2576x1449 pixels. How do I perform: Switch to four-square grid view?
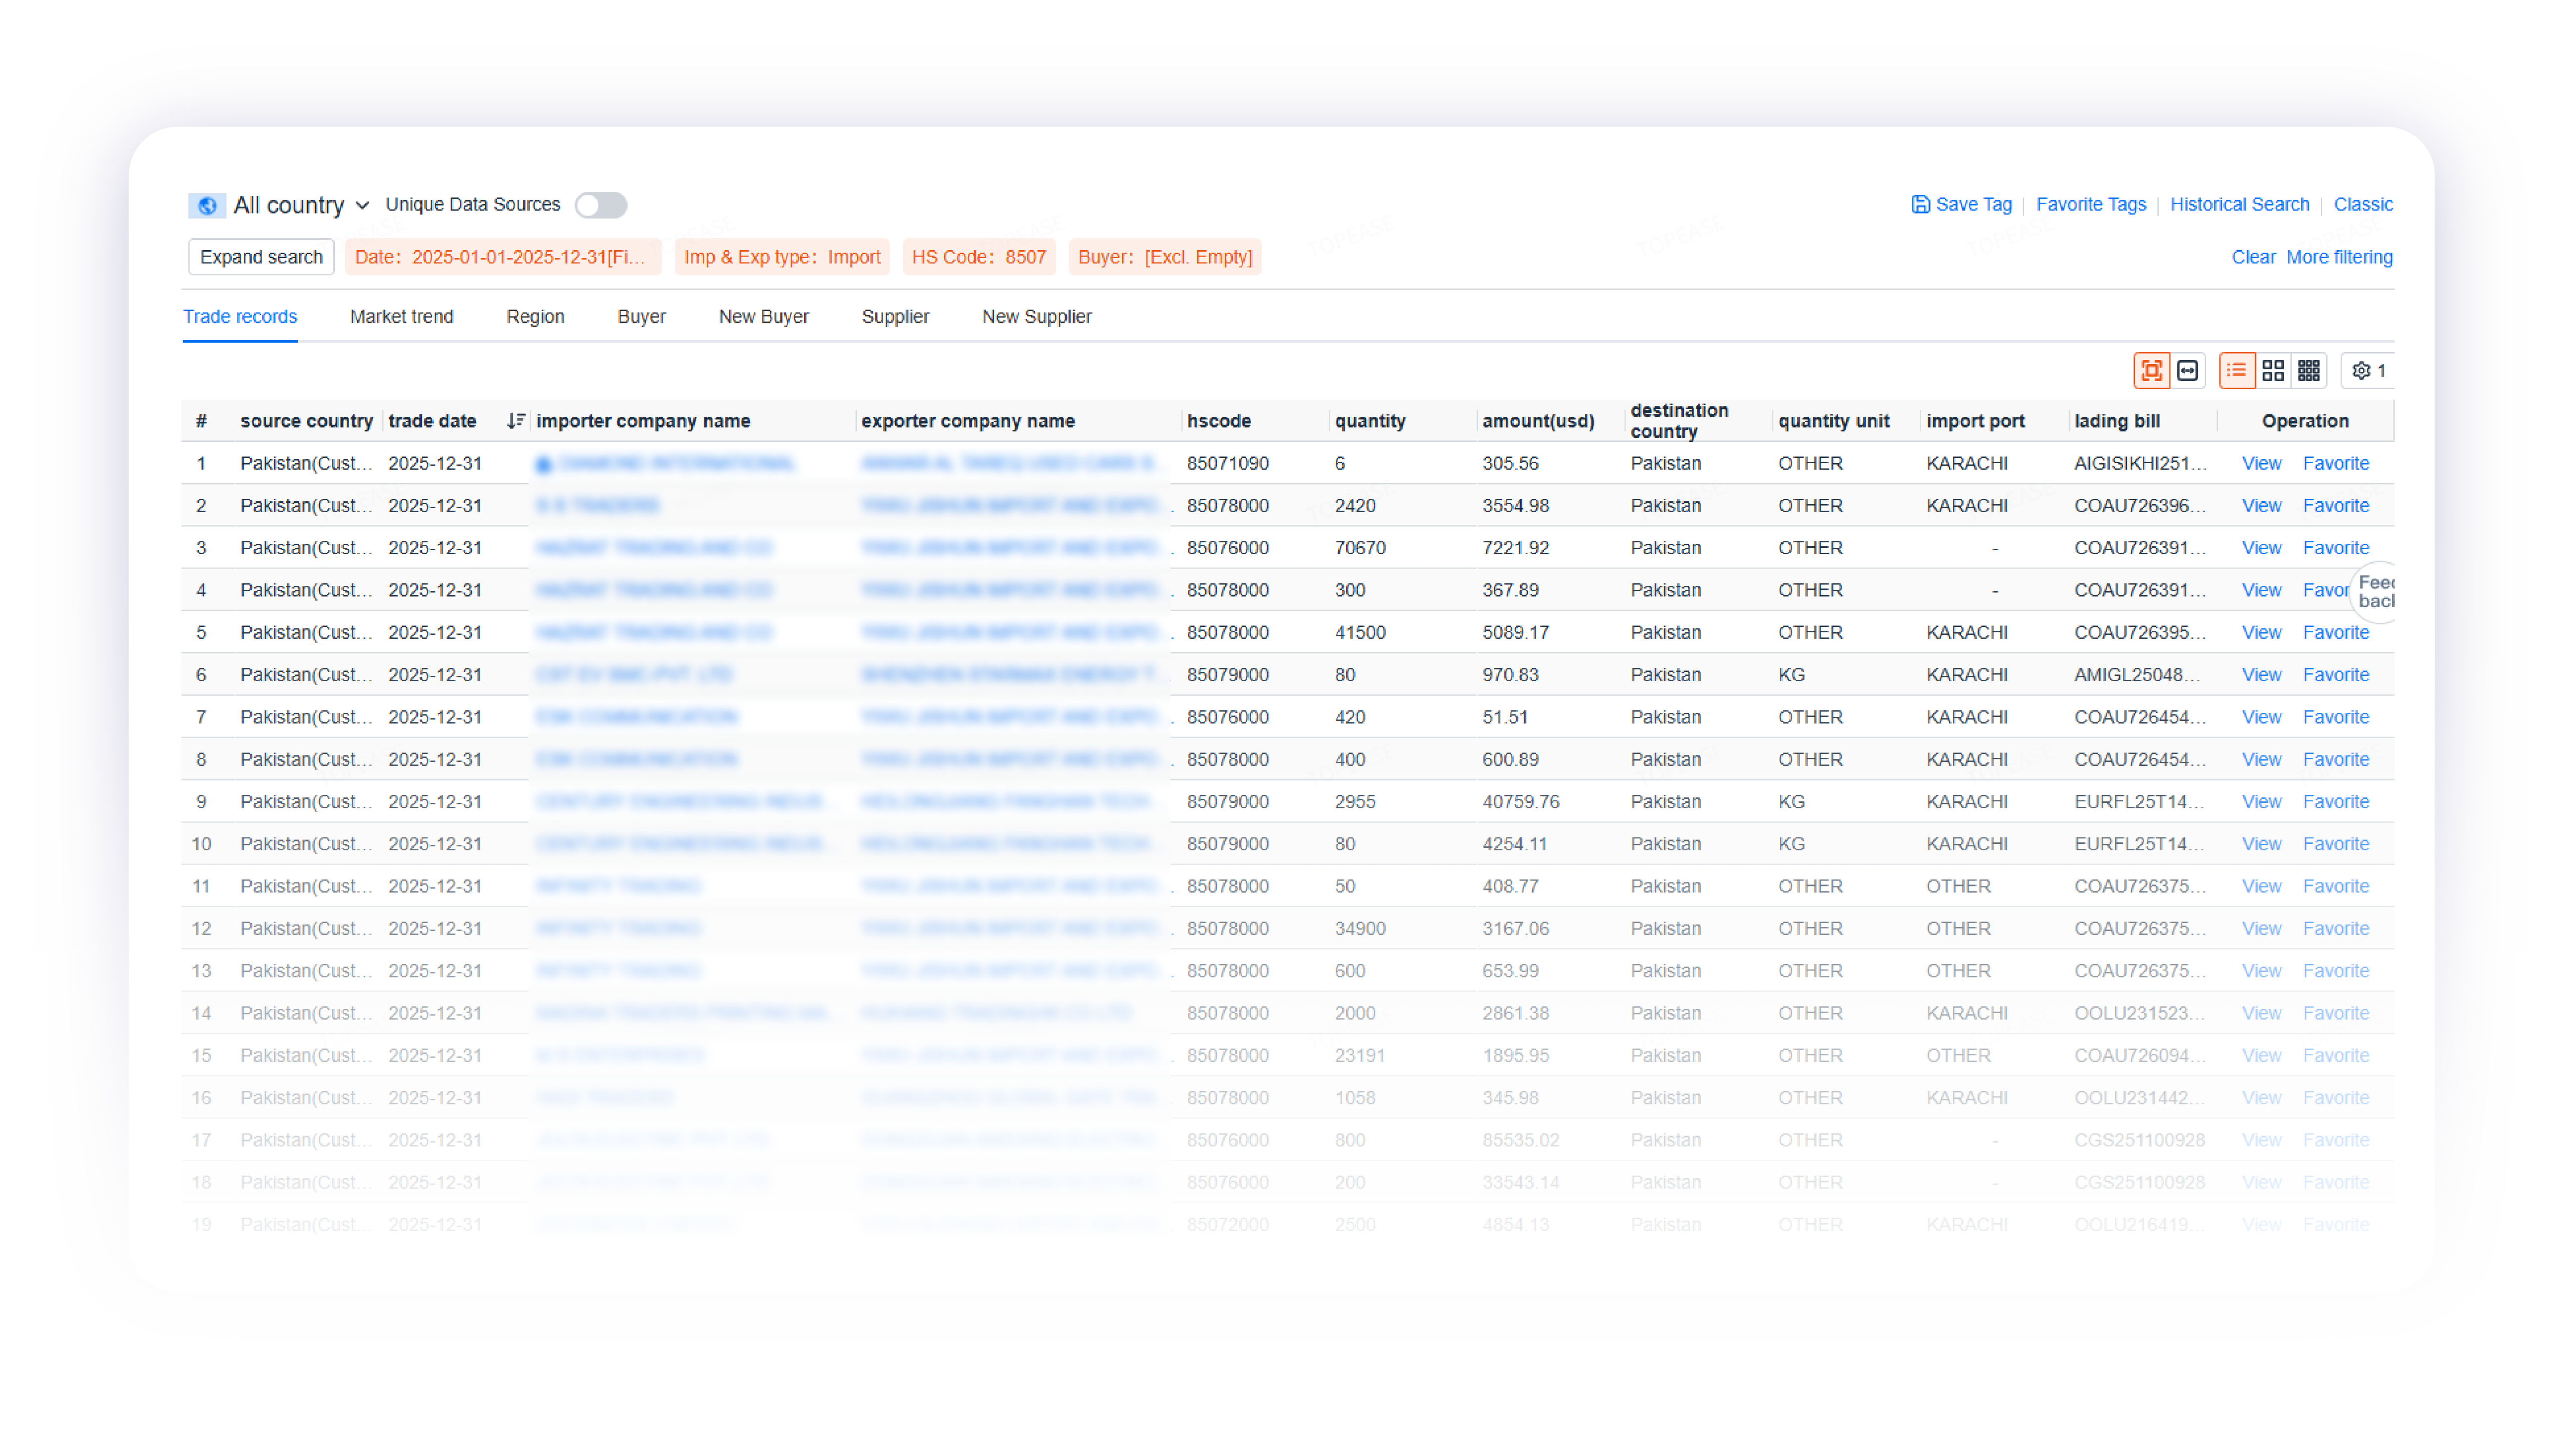pyautogui.click(x=2272, y=371)
